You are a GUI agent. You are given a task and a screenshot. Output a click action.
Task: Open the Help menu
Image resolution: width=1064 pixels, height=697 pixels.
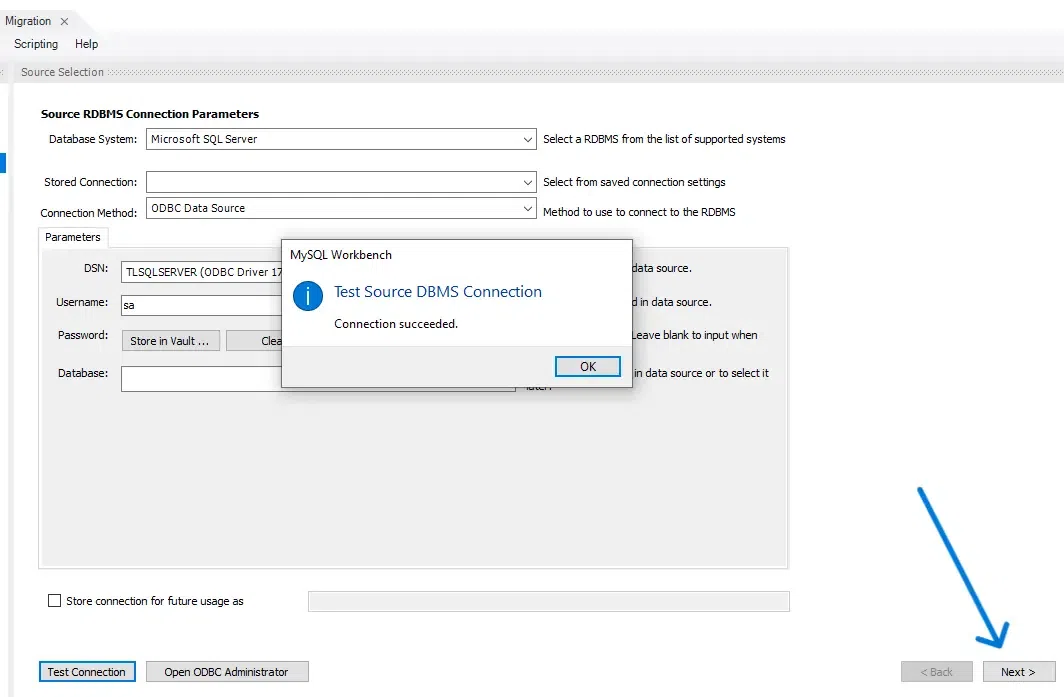86,44
